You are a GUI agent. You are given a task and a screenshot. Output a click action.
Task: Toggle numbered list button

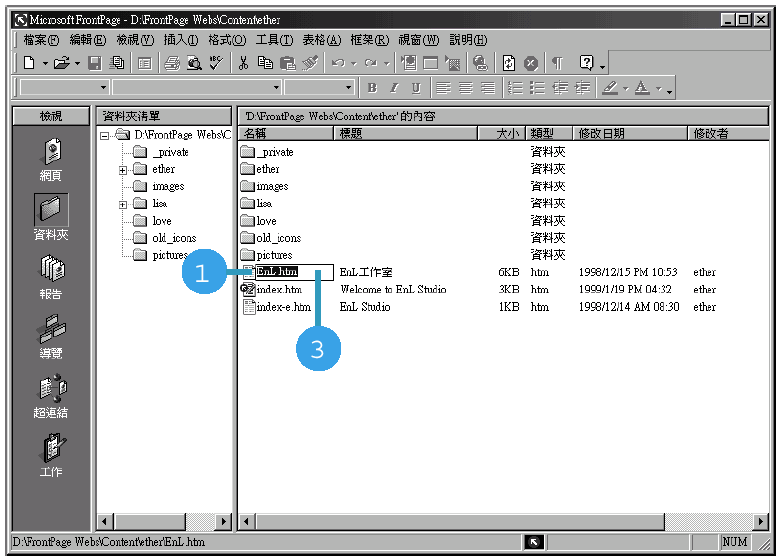click(515, 88)
